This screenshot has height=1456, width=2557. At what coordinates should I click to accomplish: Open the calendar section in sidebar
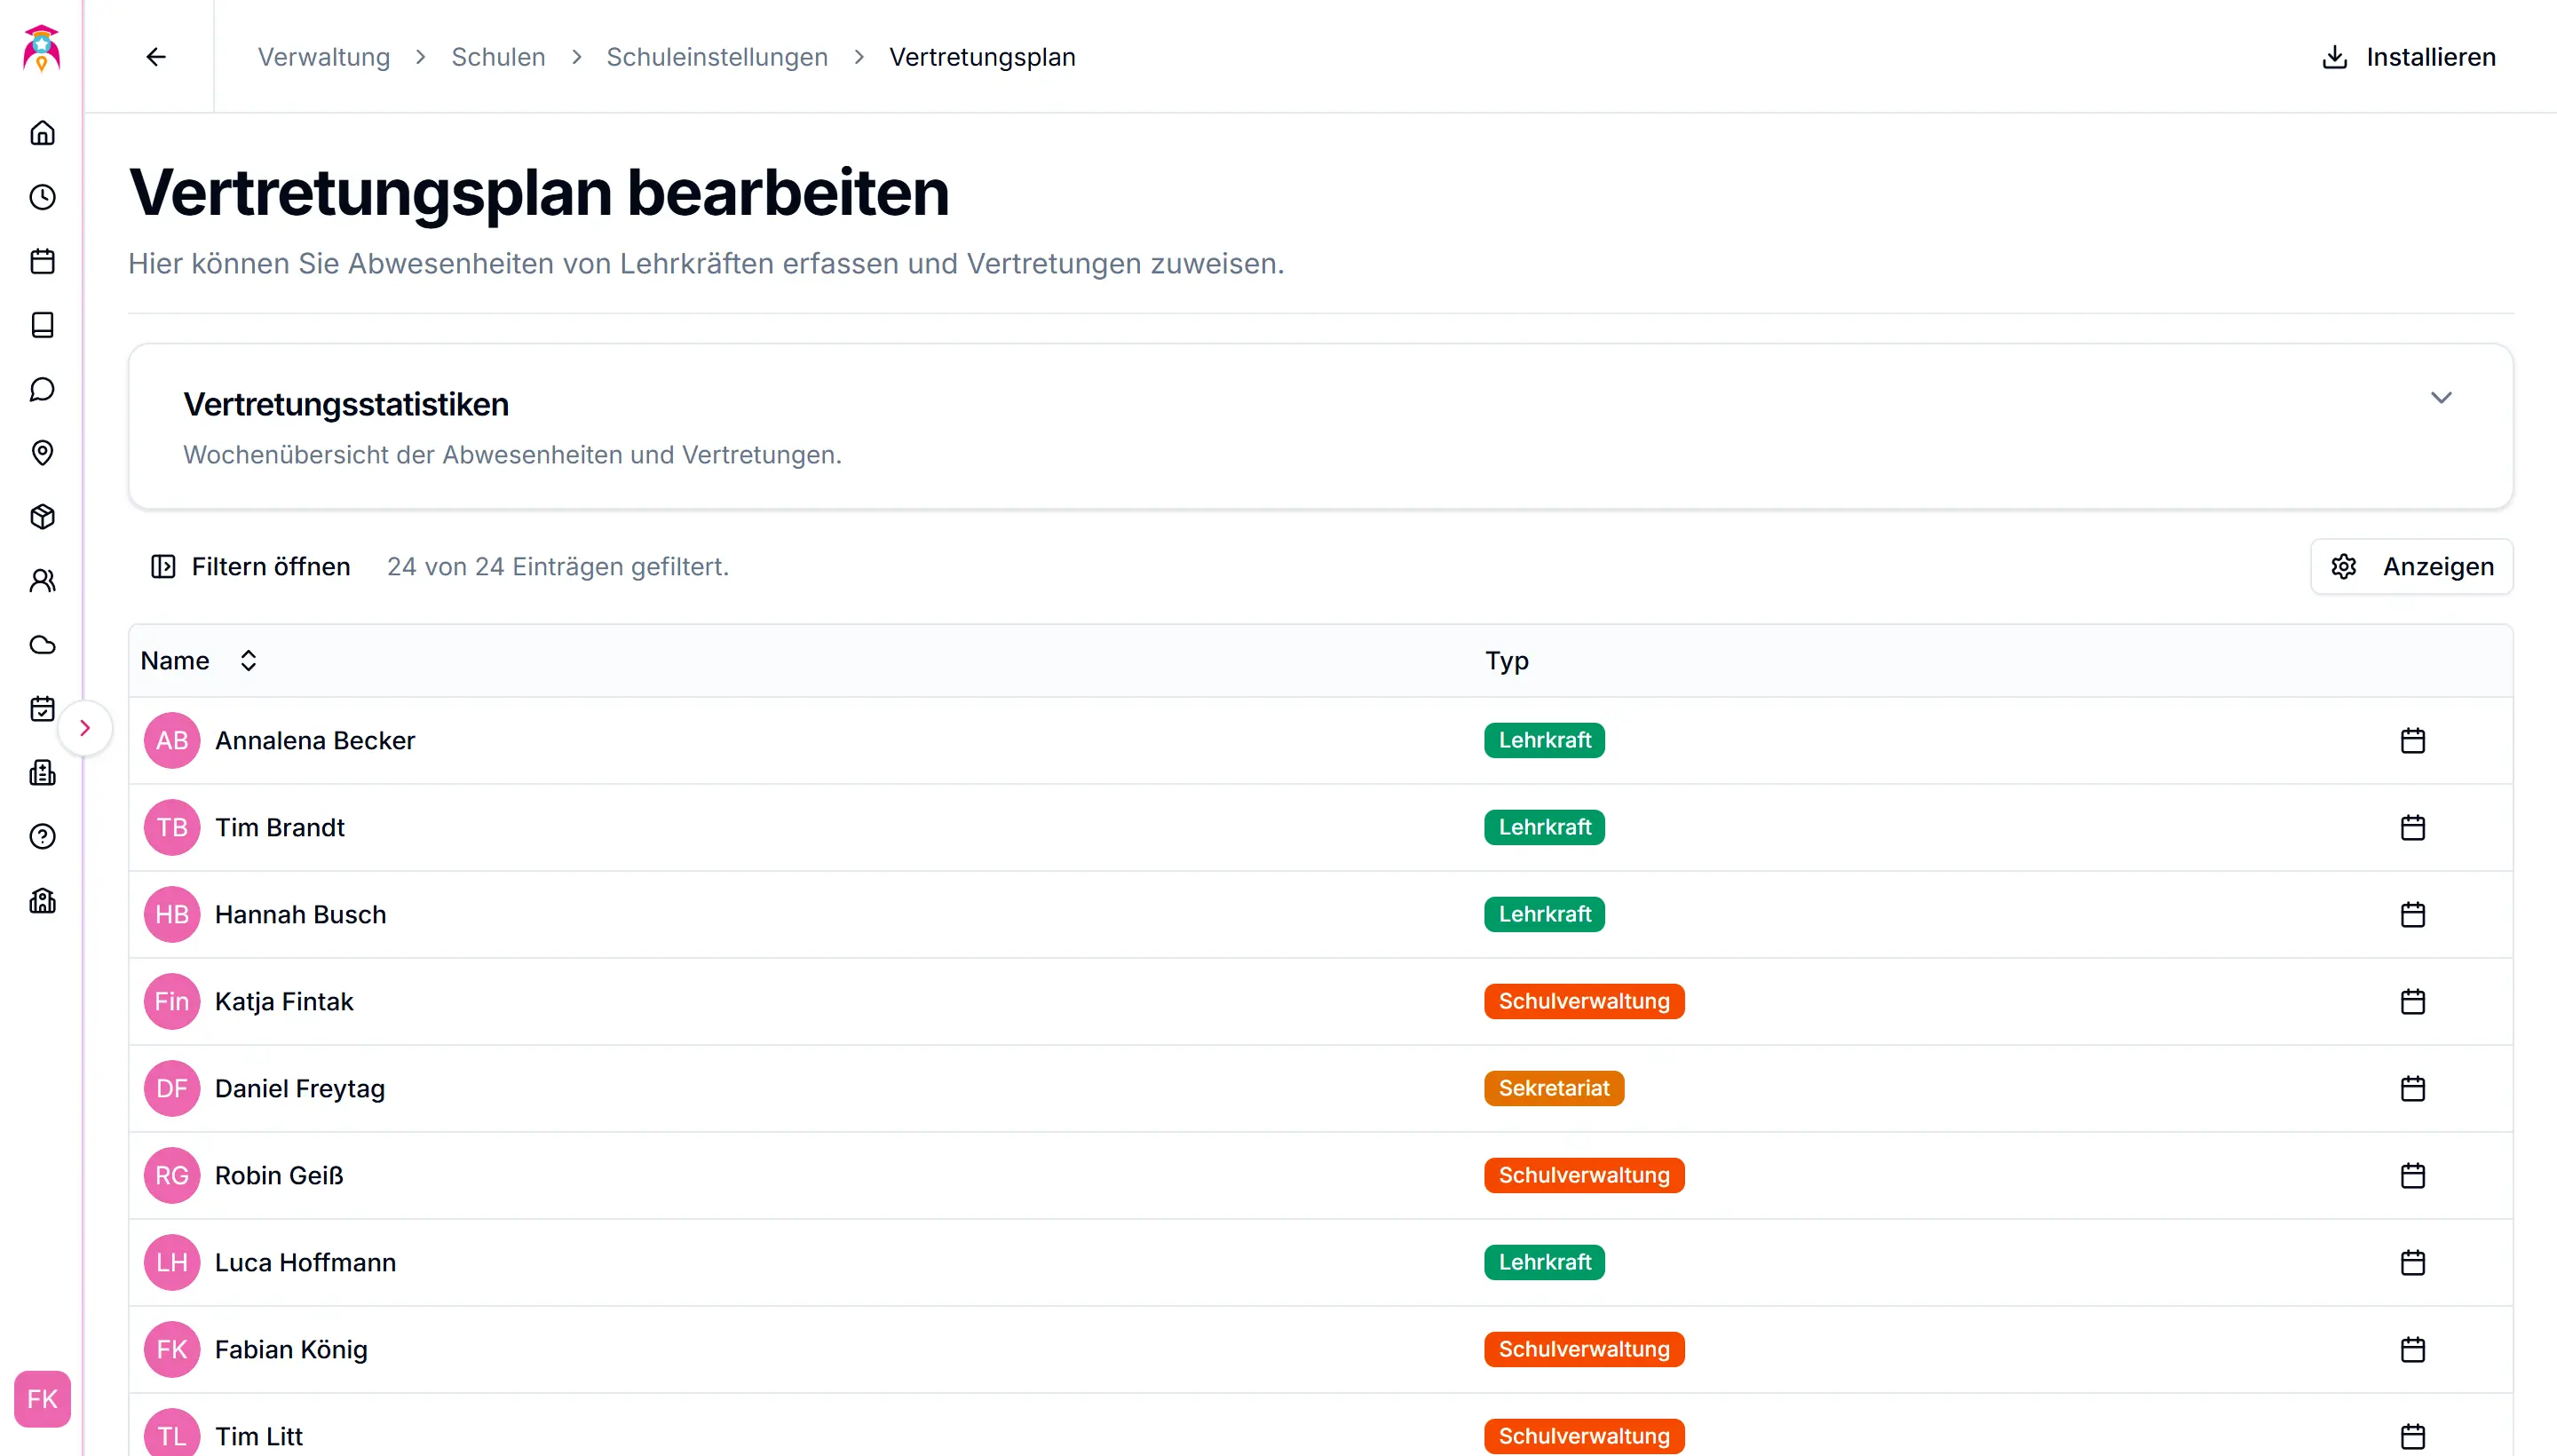pos(42,261)
